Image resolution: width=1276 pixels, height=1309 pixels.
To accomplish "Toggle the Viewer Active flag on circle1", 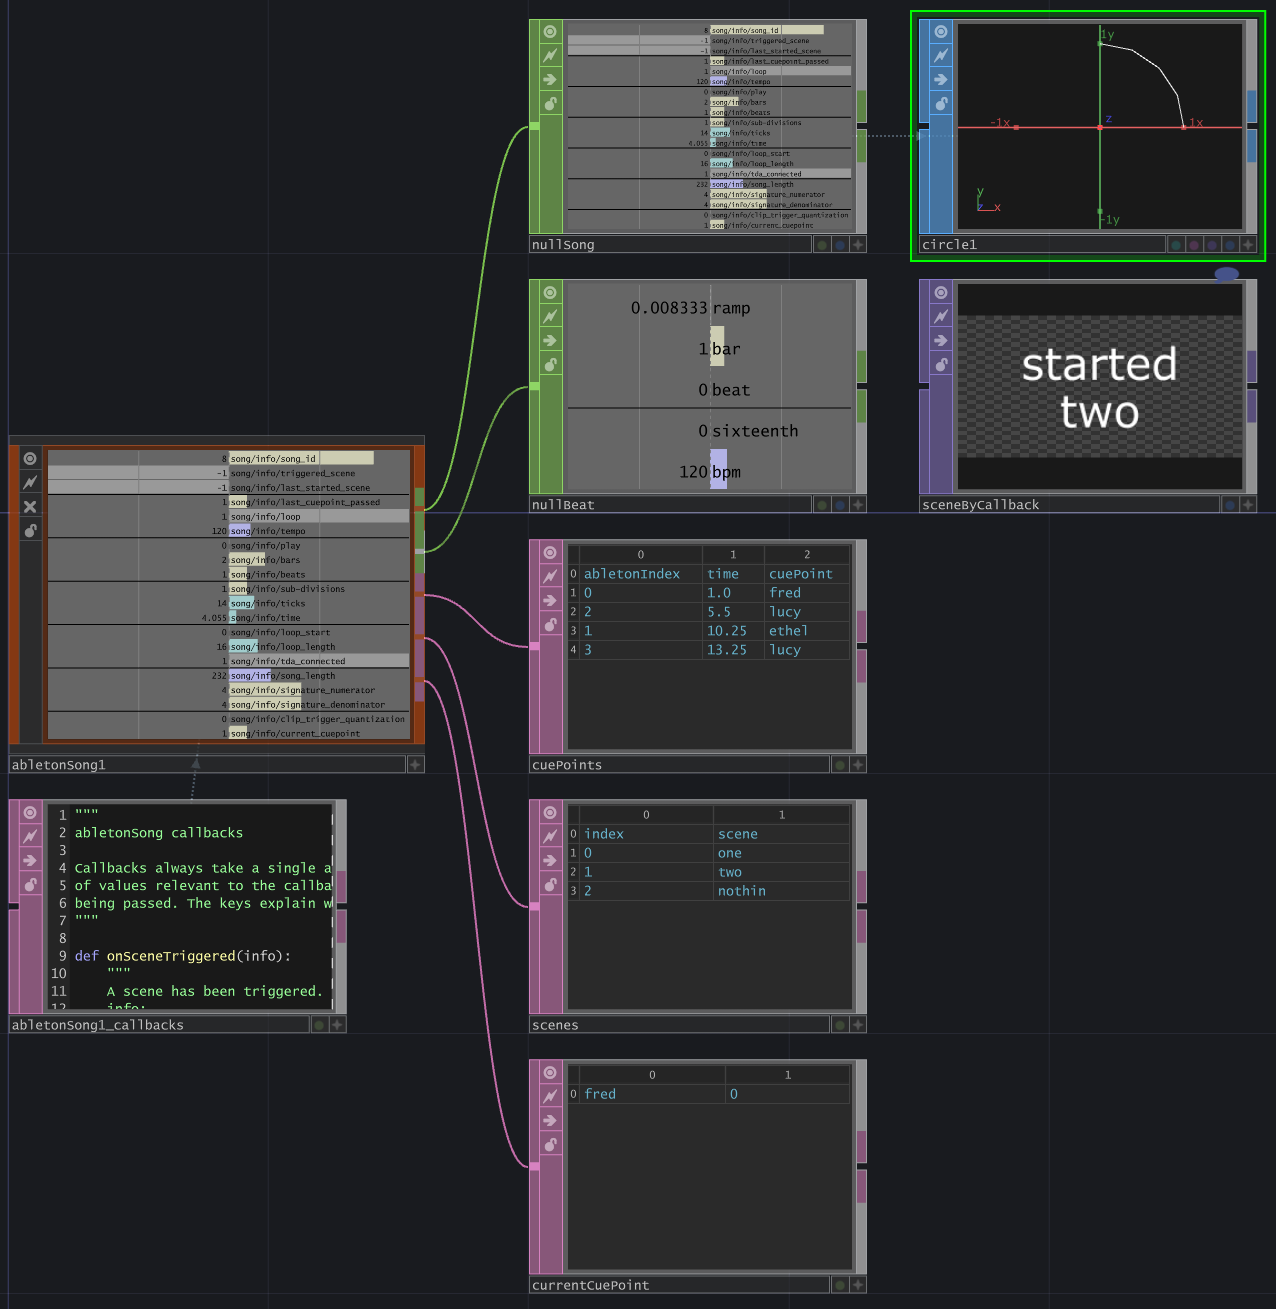I will (940, 31).
